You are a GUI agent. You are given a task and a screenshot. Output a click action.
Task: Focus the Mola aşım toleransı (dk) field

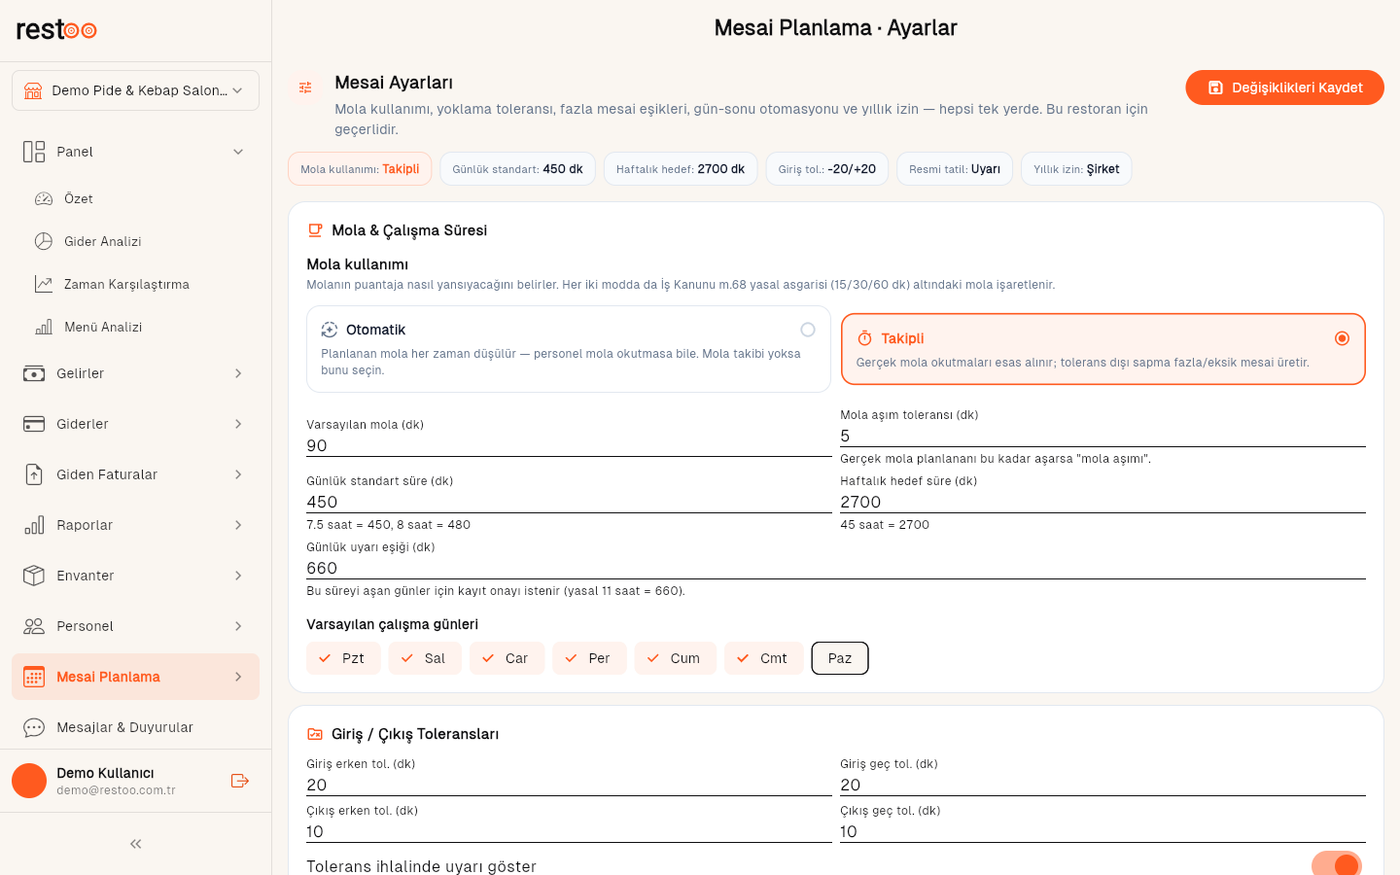1103,436
